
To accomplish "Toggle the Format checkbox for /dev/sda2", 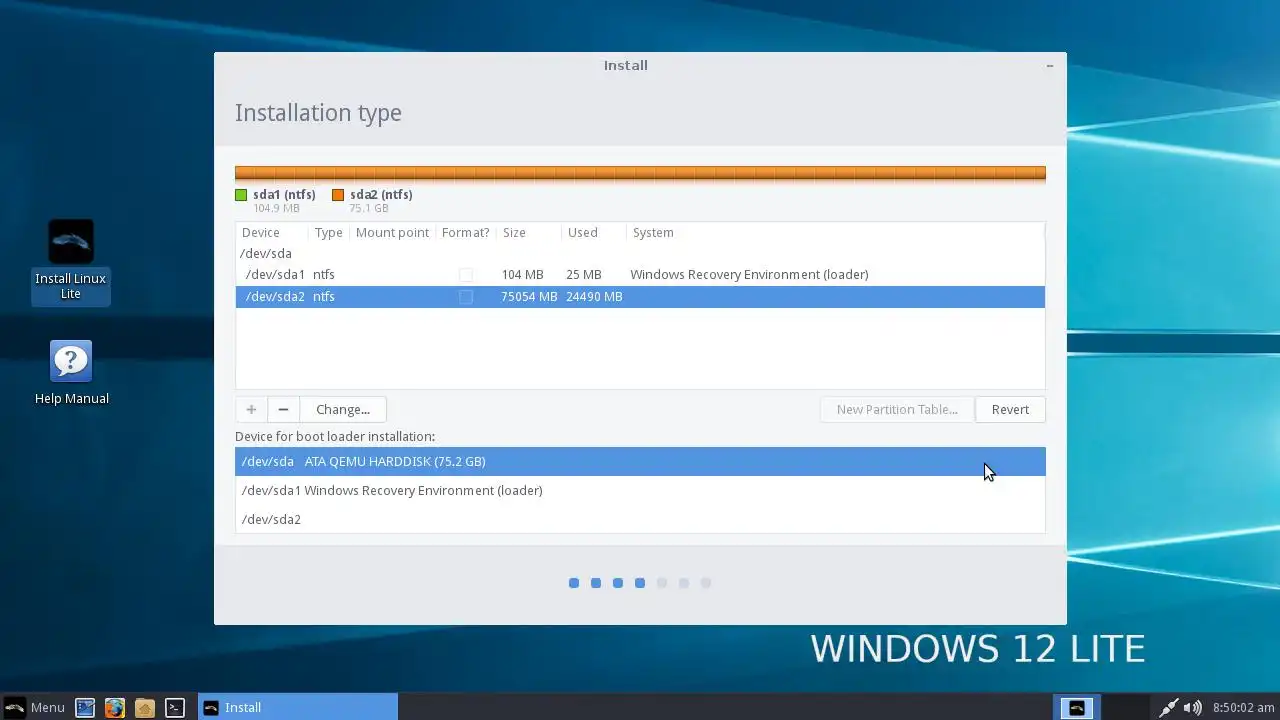I will pyautogui.click(x=465, y=296).
